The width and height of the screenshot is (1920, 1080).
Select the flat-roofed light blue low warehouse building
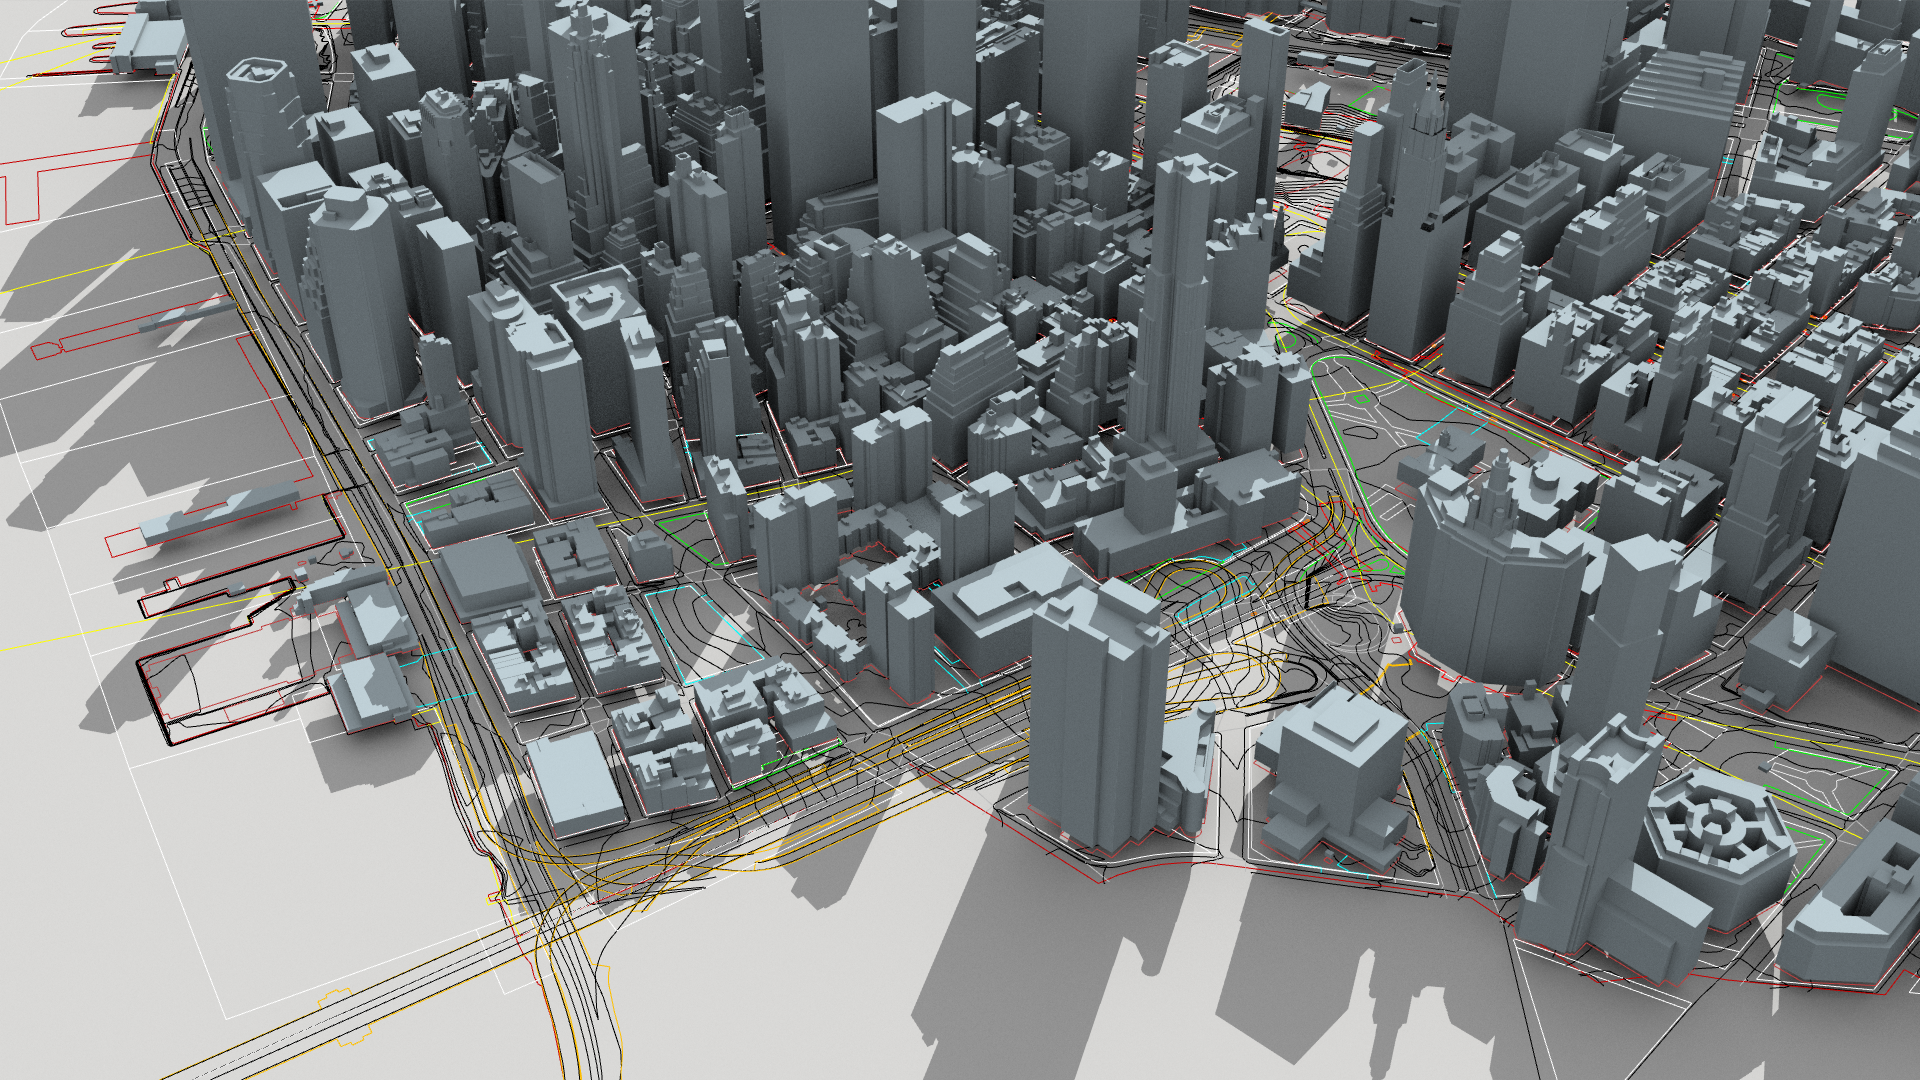[575, 782]
